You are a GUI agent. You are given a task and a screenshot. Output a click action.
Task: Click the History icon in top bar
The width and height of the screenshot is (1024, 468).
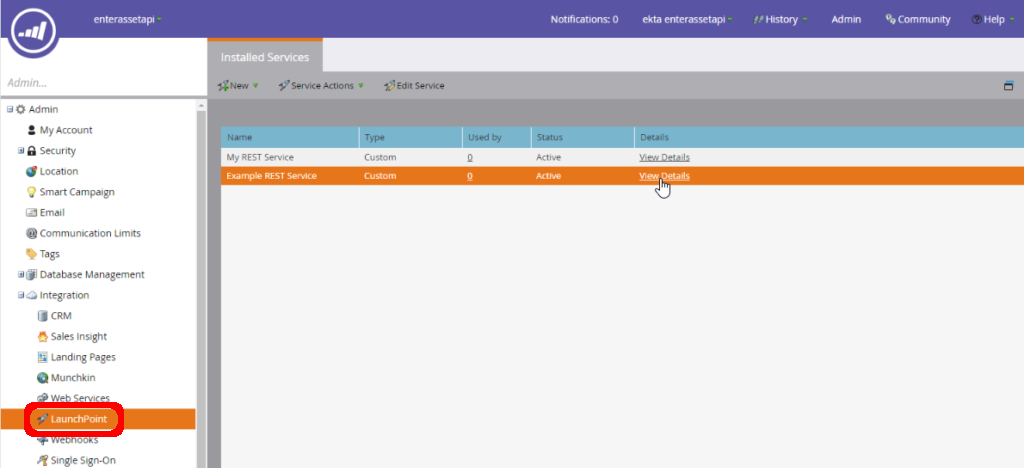click(x=759, y=20)
